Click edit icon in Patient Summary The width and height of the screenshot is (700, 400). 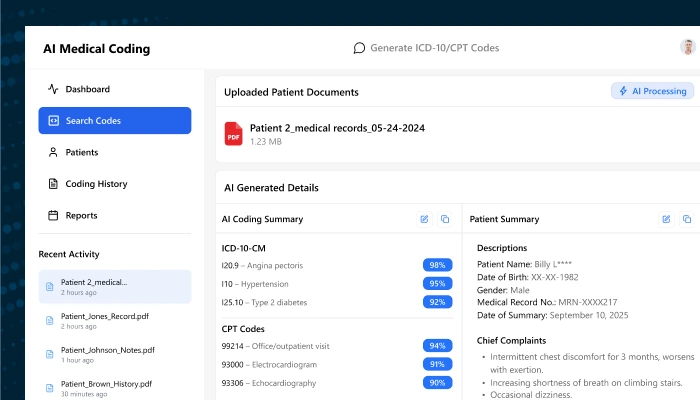666,219
